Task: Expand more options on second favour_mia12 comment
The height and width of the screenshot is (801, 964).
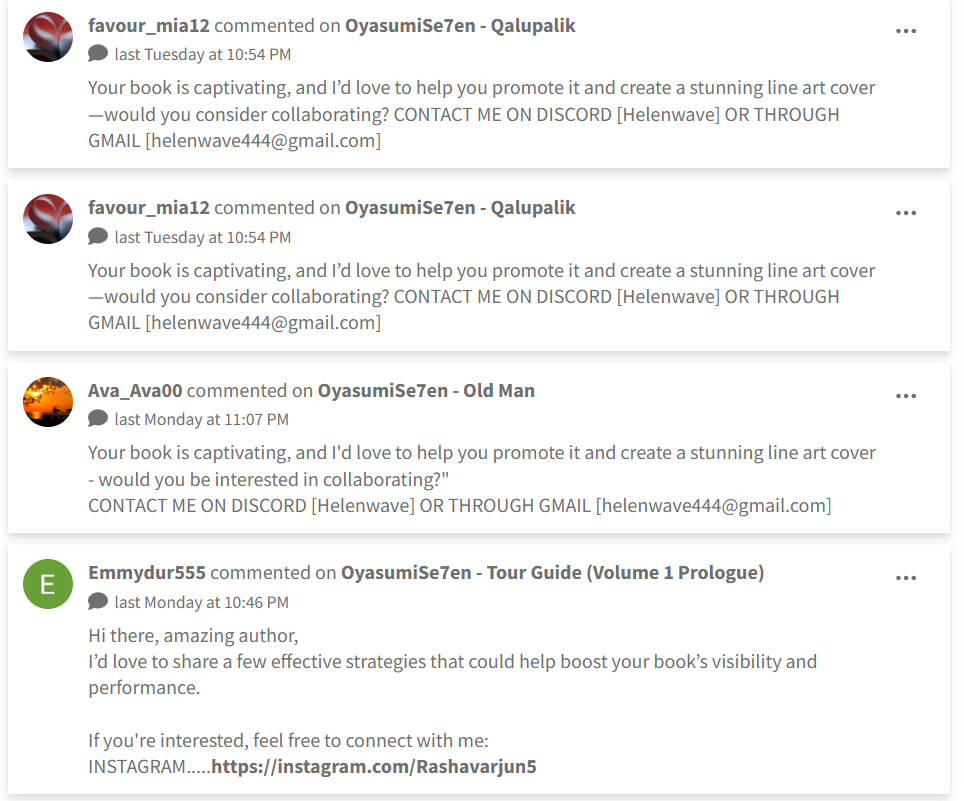Action: point(906,213)
